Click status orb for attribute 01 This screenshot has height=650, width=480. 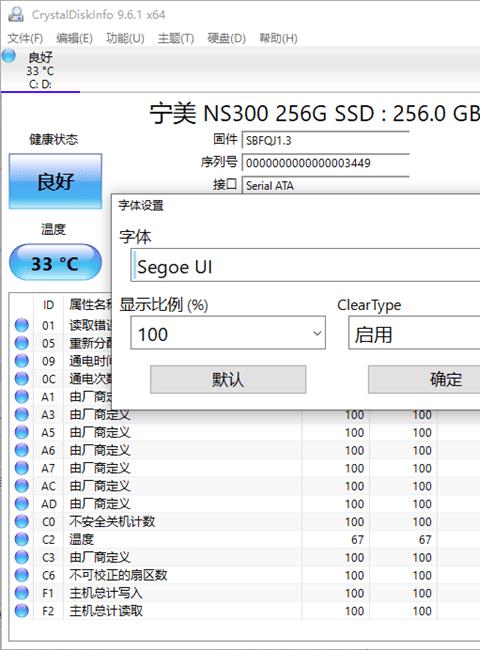click(22, 325)
